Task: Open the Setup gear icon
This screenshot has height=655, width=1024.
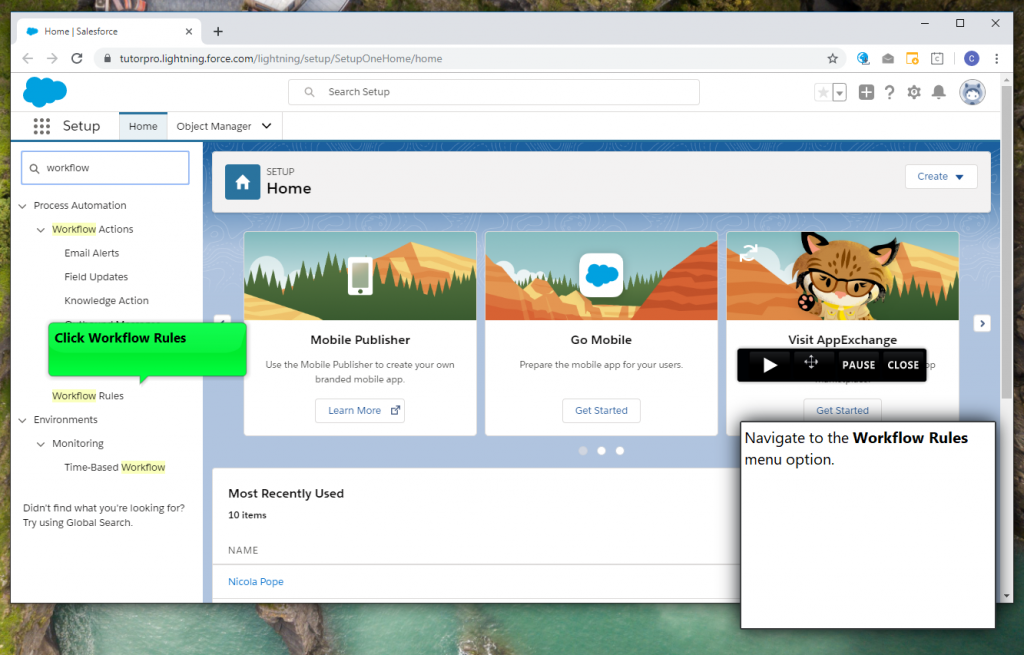Action: coord(914,92)
